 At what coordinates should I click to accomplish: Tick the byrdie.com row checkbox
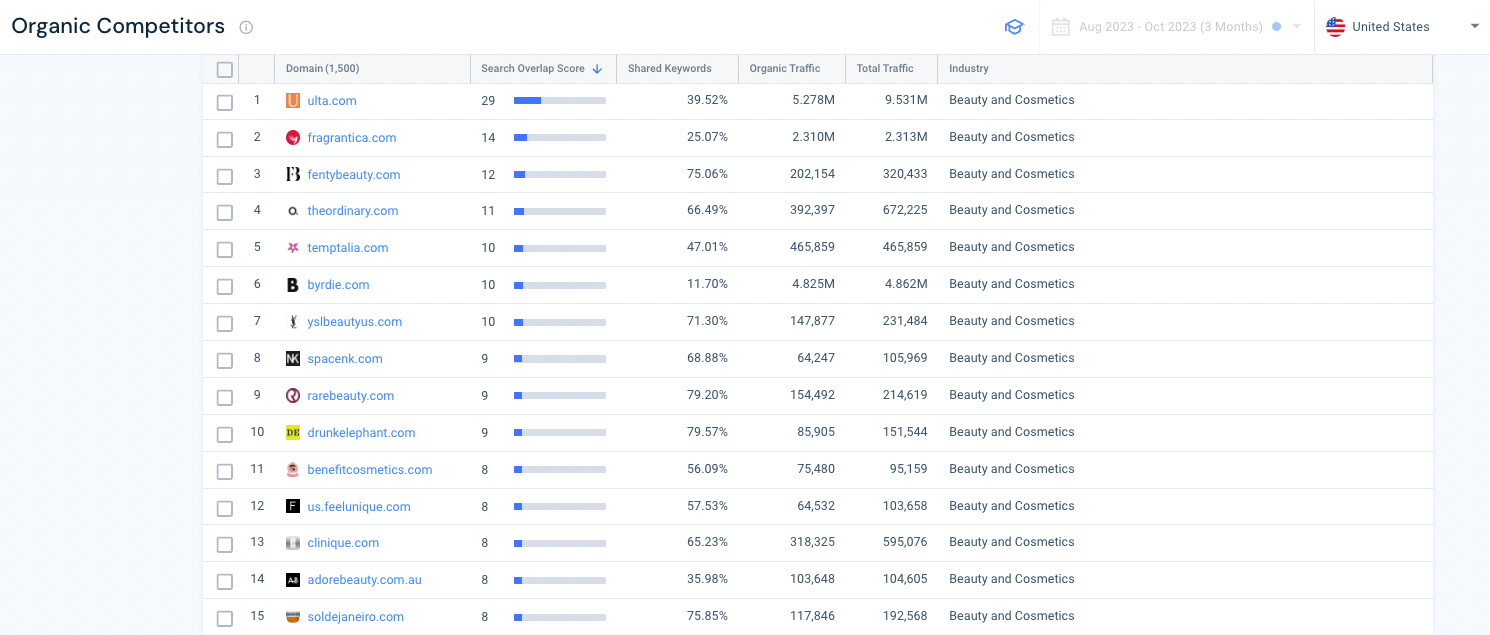(225, 287)
